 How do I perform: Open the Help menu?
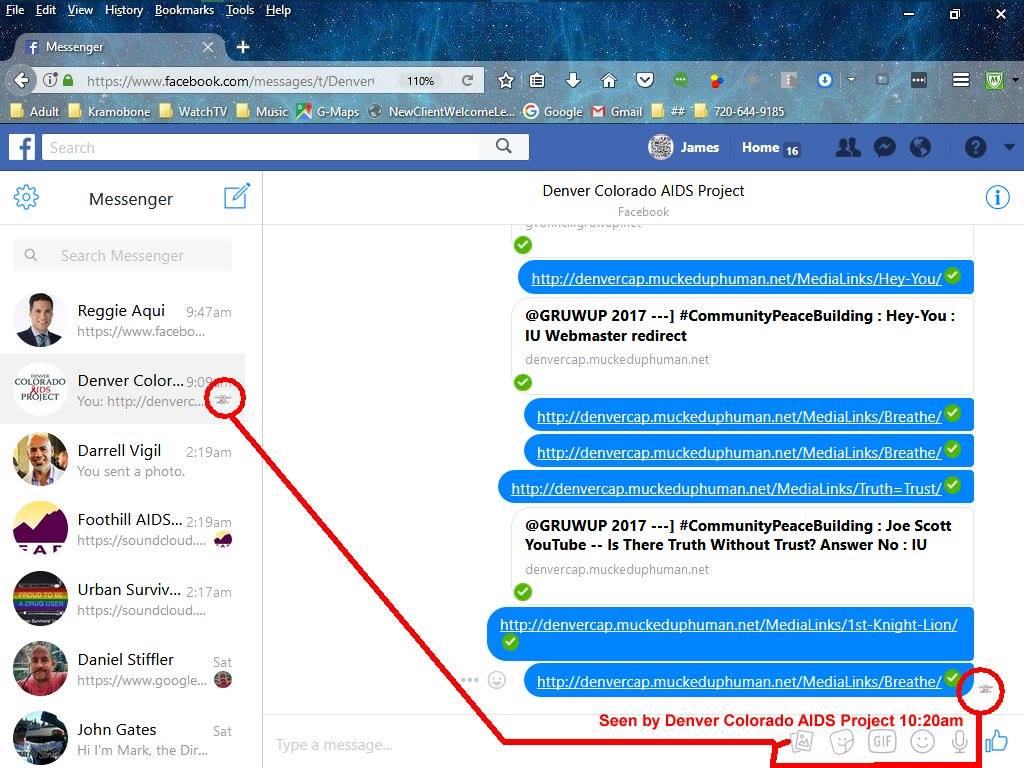pos(278,10)
